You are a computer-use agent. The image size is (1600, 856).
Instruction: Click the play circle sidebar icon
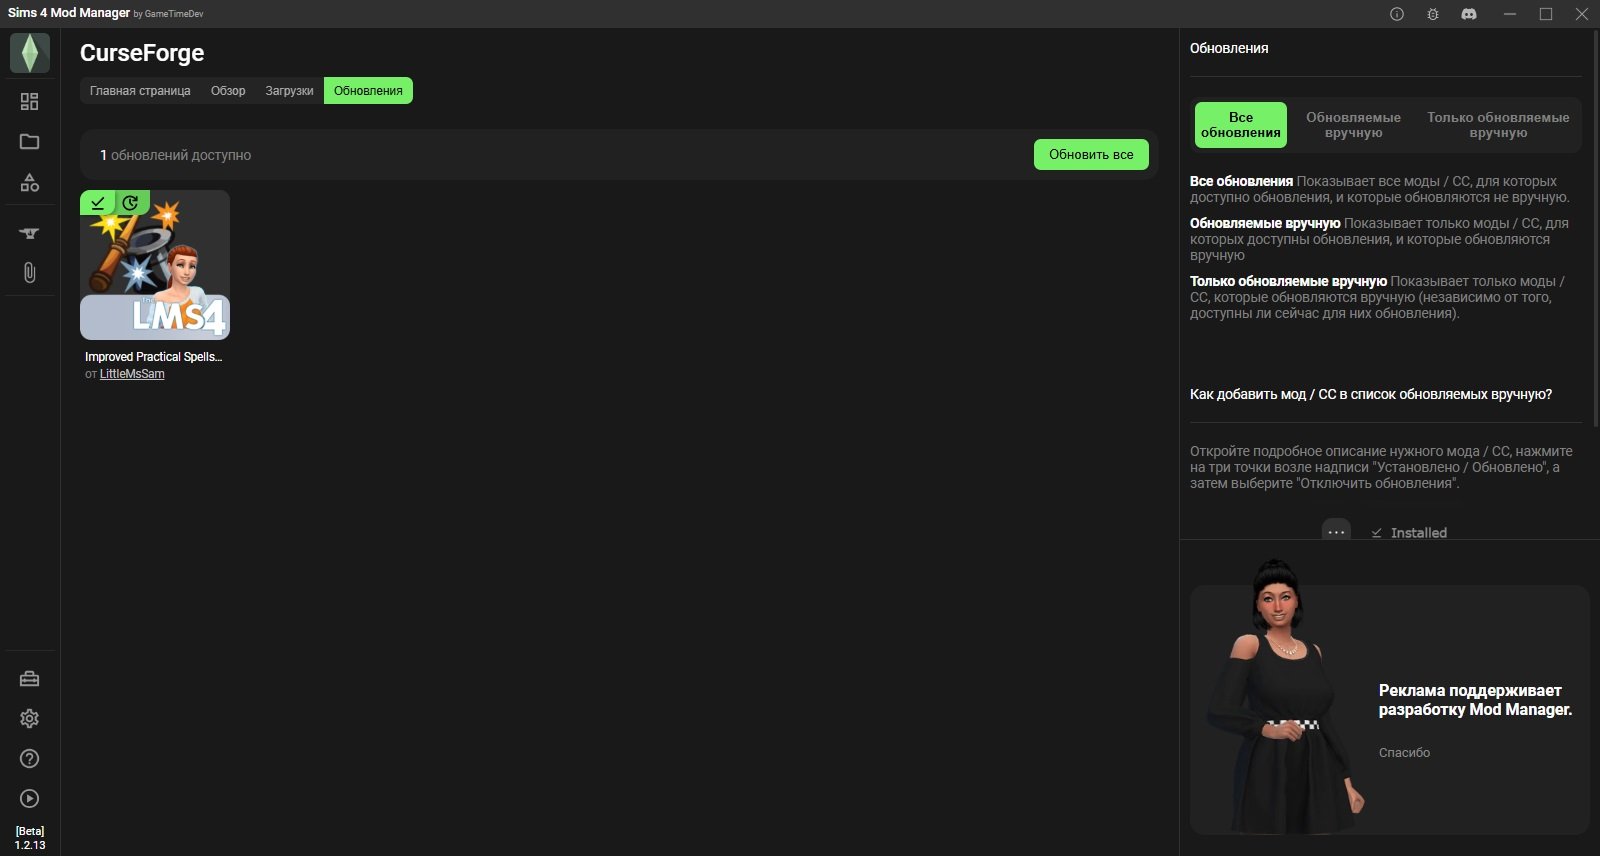30,799
